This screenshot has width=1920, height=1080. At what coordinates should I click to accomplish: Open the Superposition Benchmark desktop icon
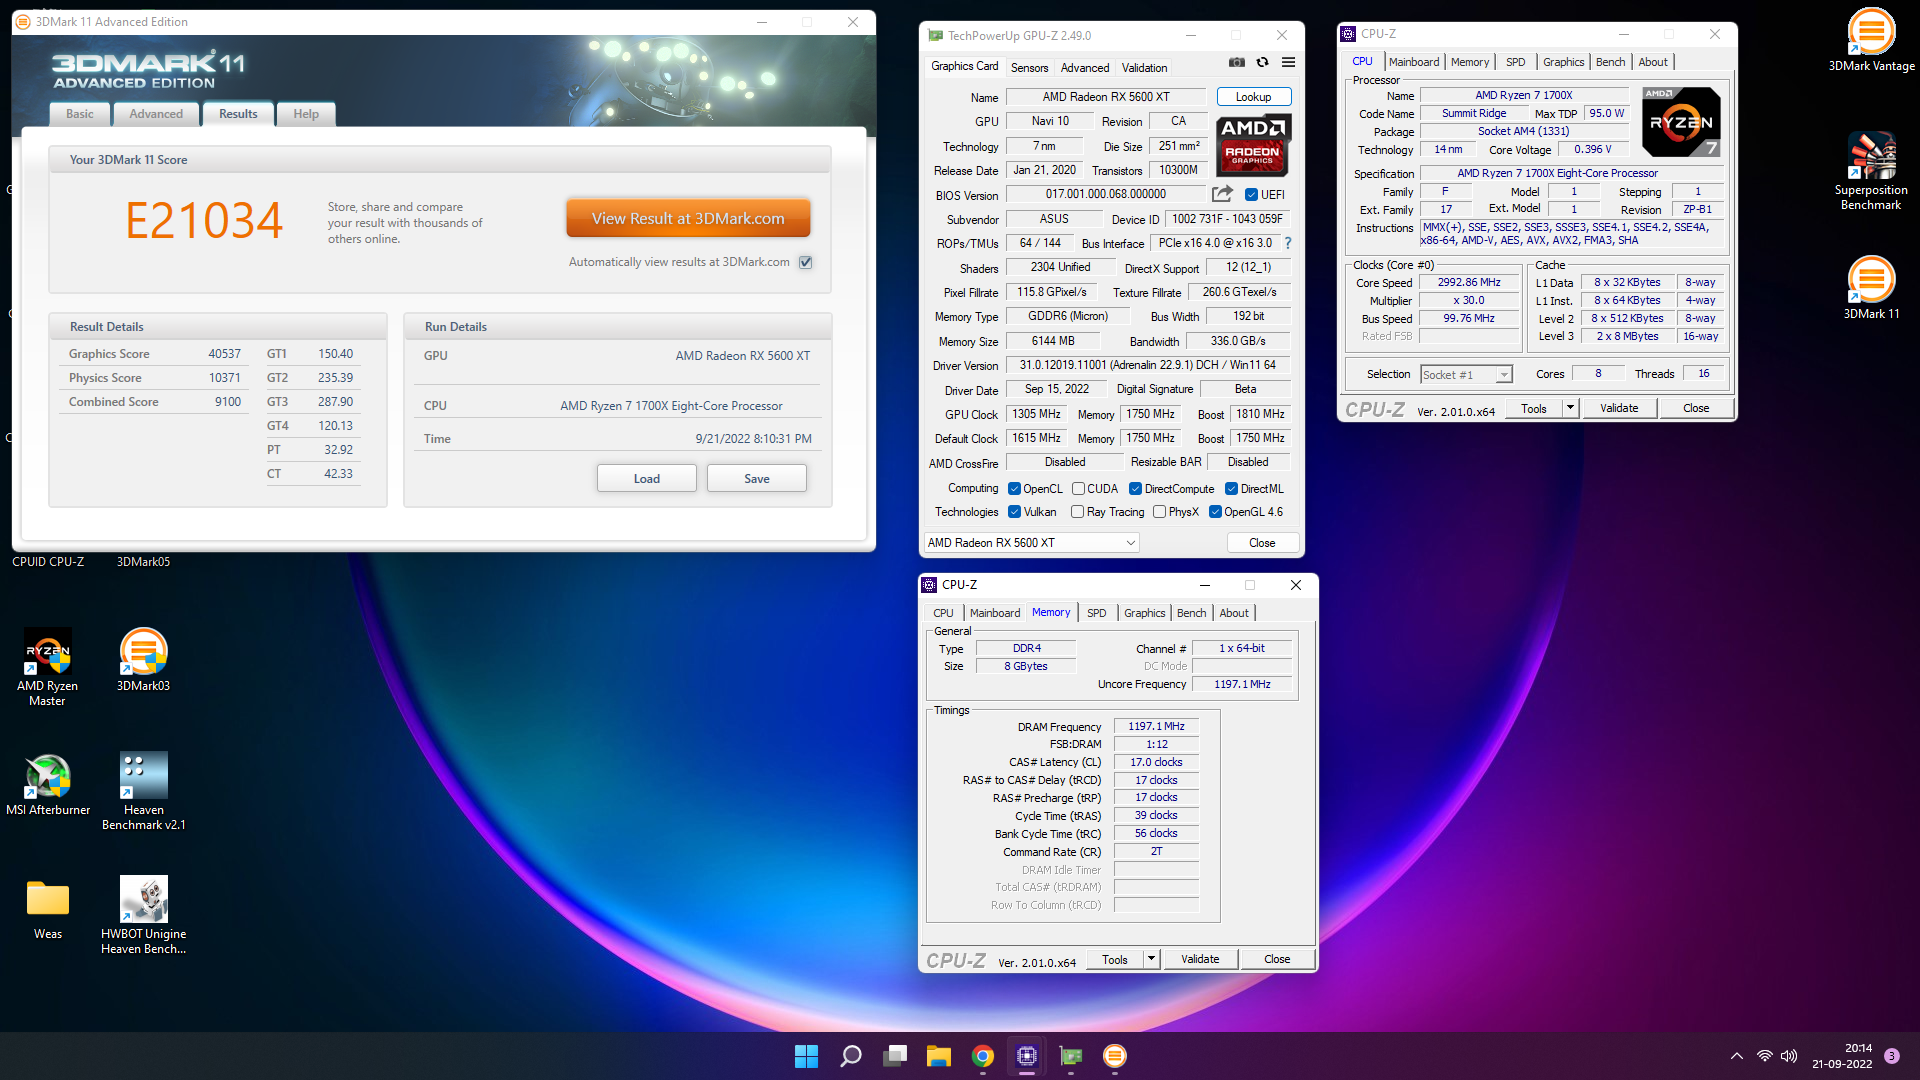pyautogui.click(x=1871, y=171)
